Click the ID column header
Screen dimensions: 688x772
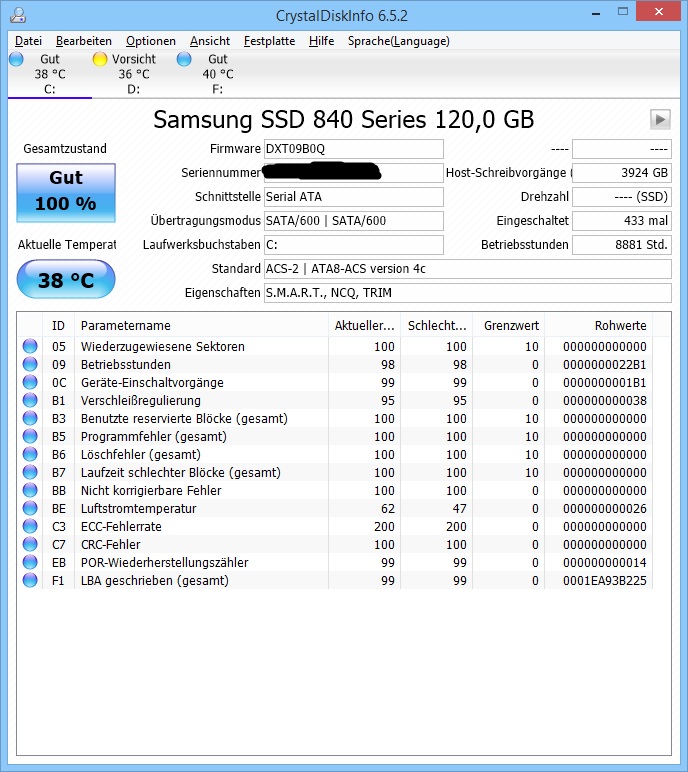[x=58, y=325]
